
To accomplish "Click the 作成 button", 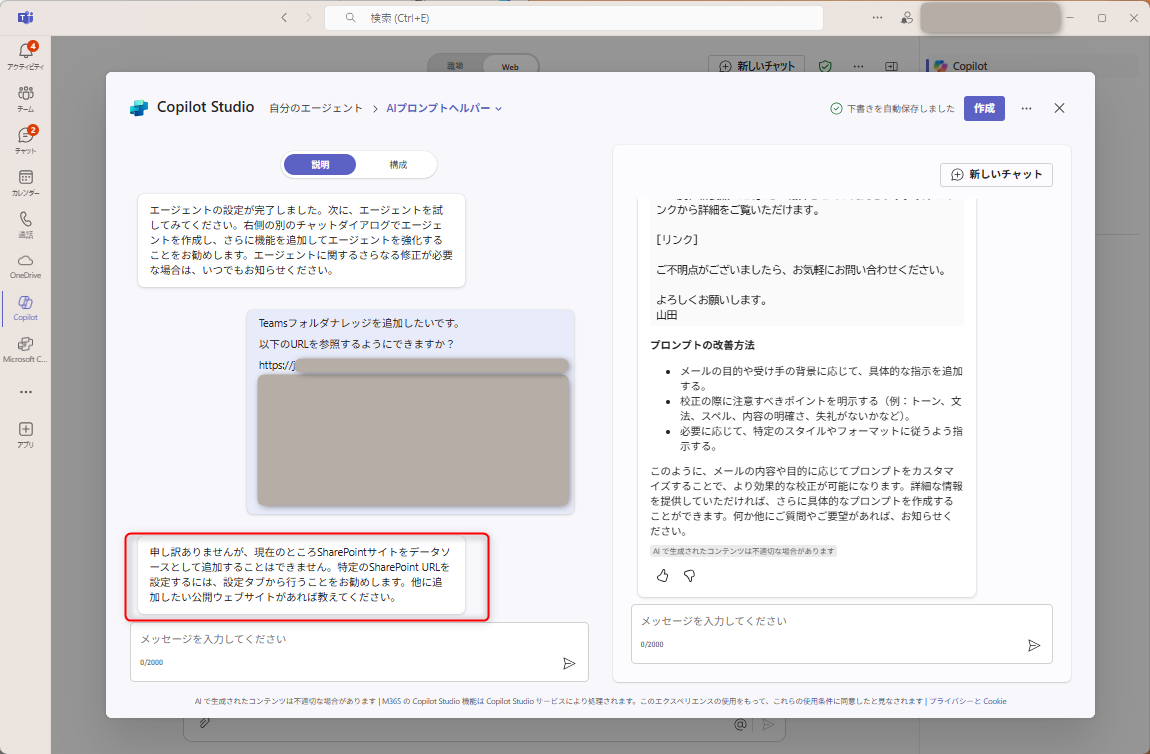I will [x=984, y=109].
